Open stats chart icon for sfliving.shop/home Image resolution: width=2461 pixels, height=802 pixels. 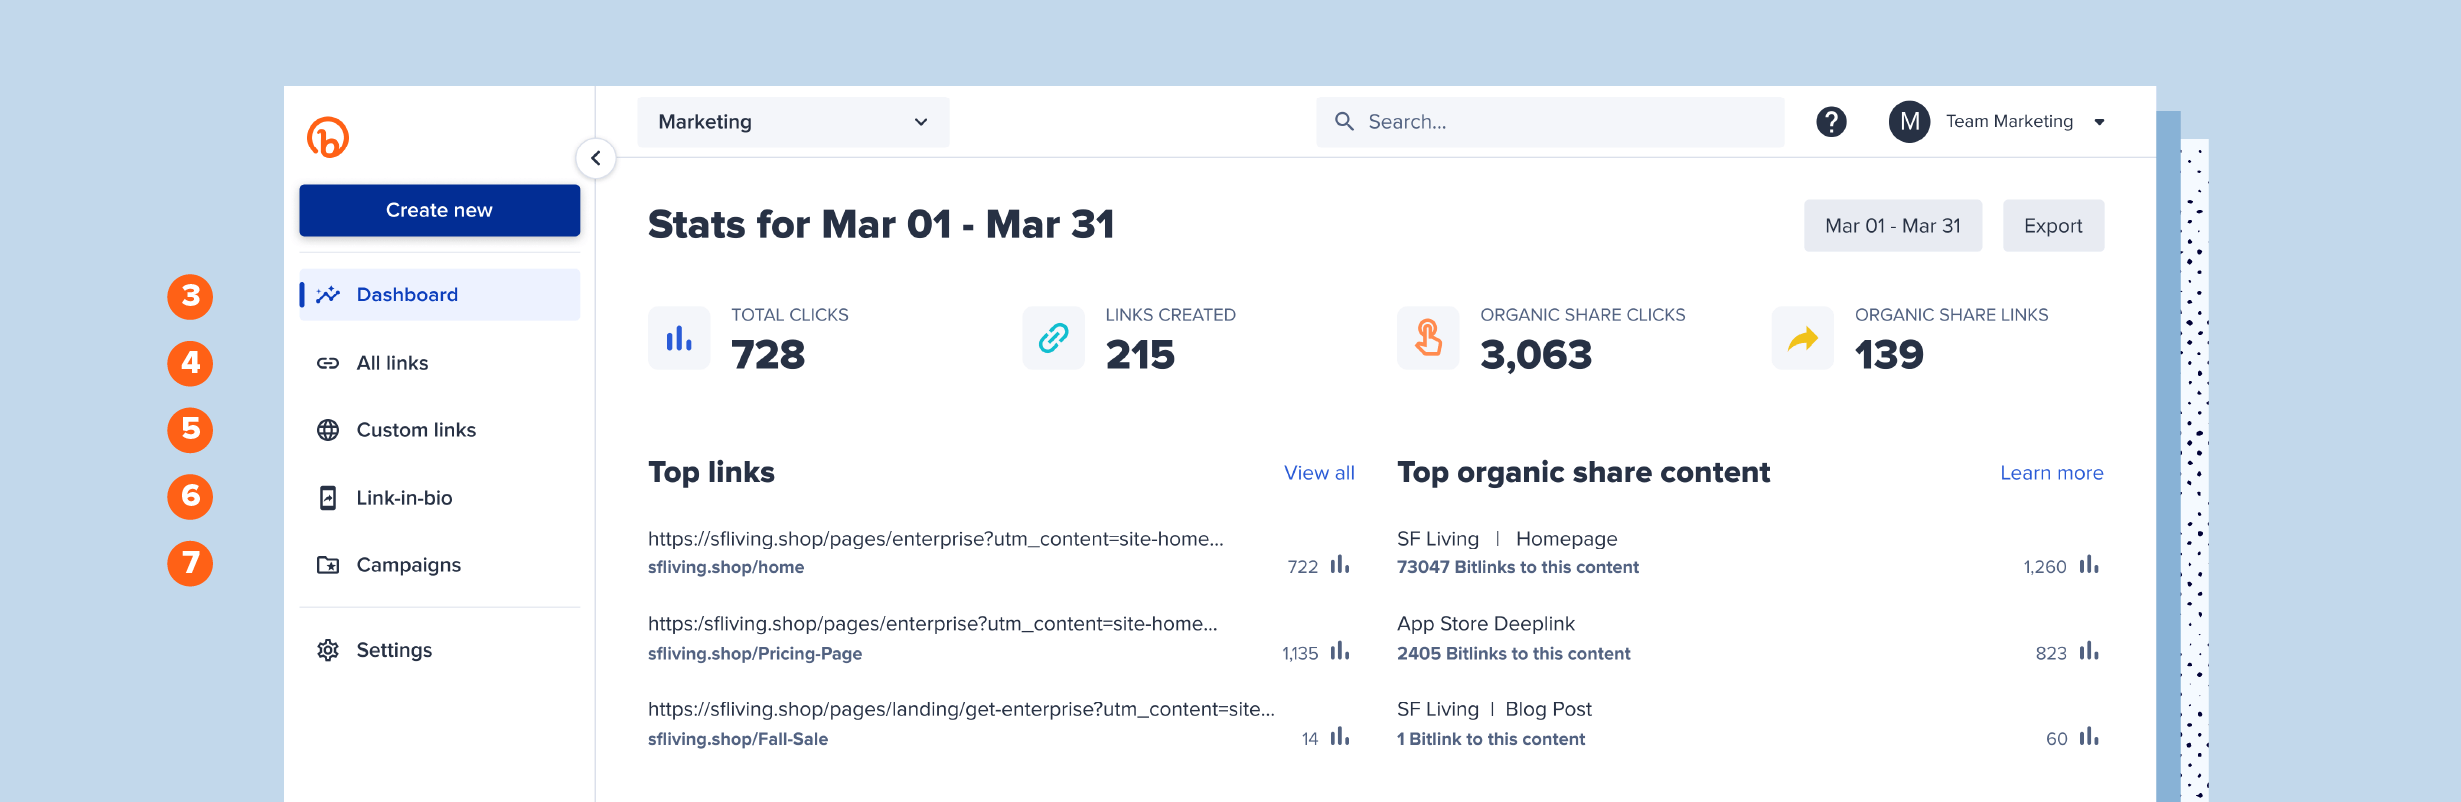[x=1340, y=566]
